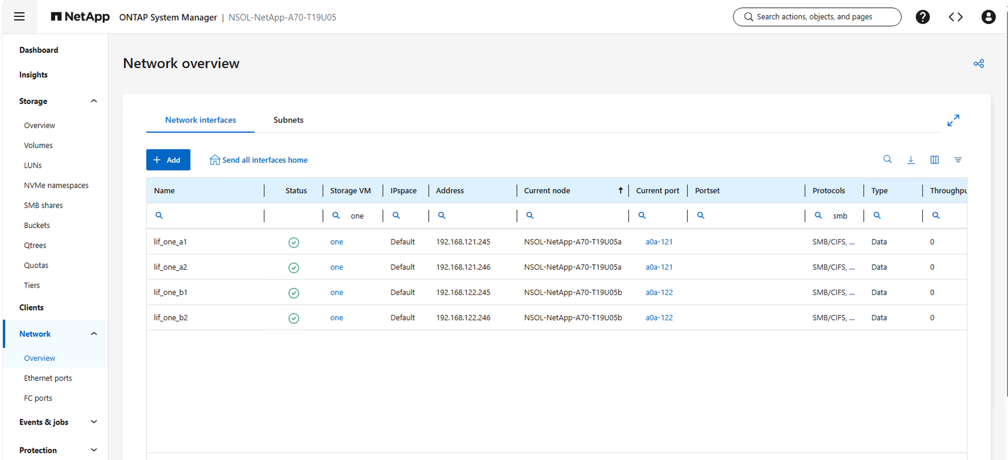Click the table search magnifier icon
Screen dimensions: 1008x460
click(887, 160)
